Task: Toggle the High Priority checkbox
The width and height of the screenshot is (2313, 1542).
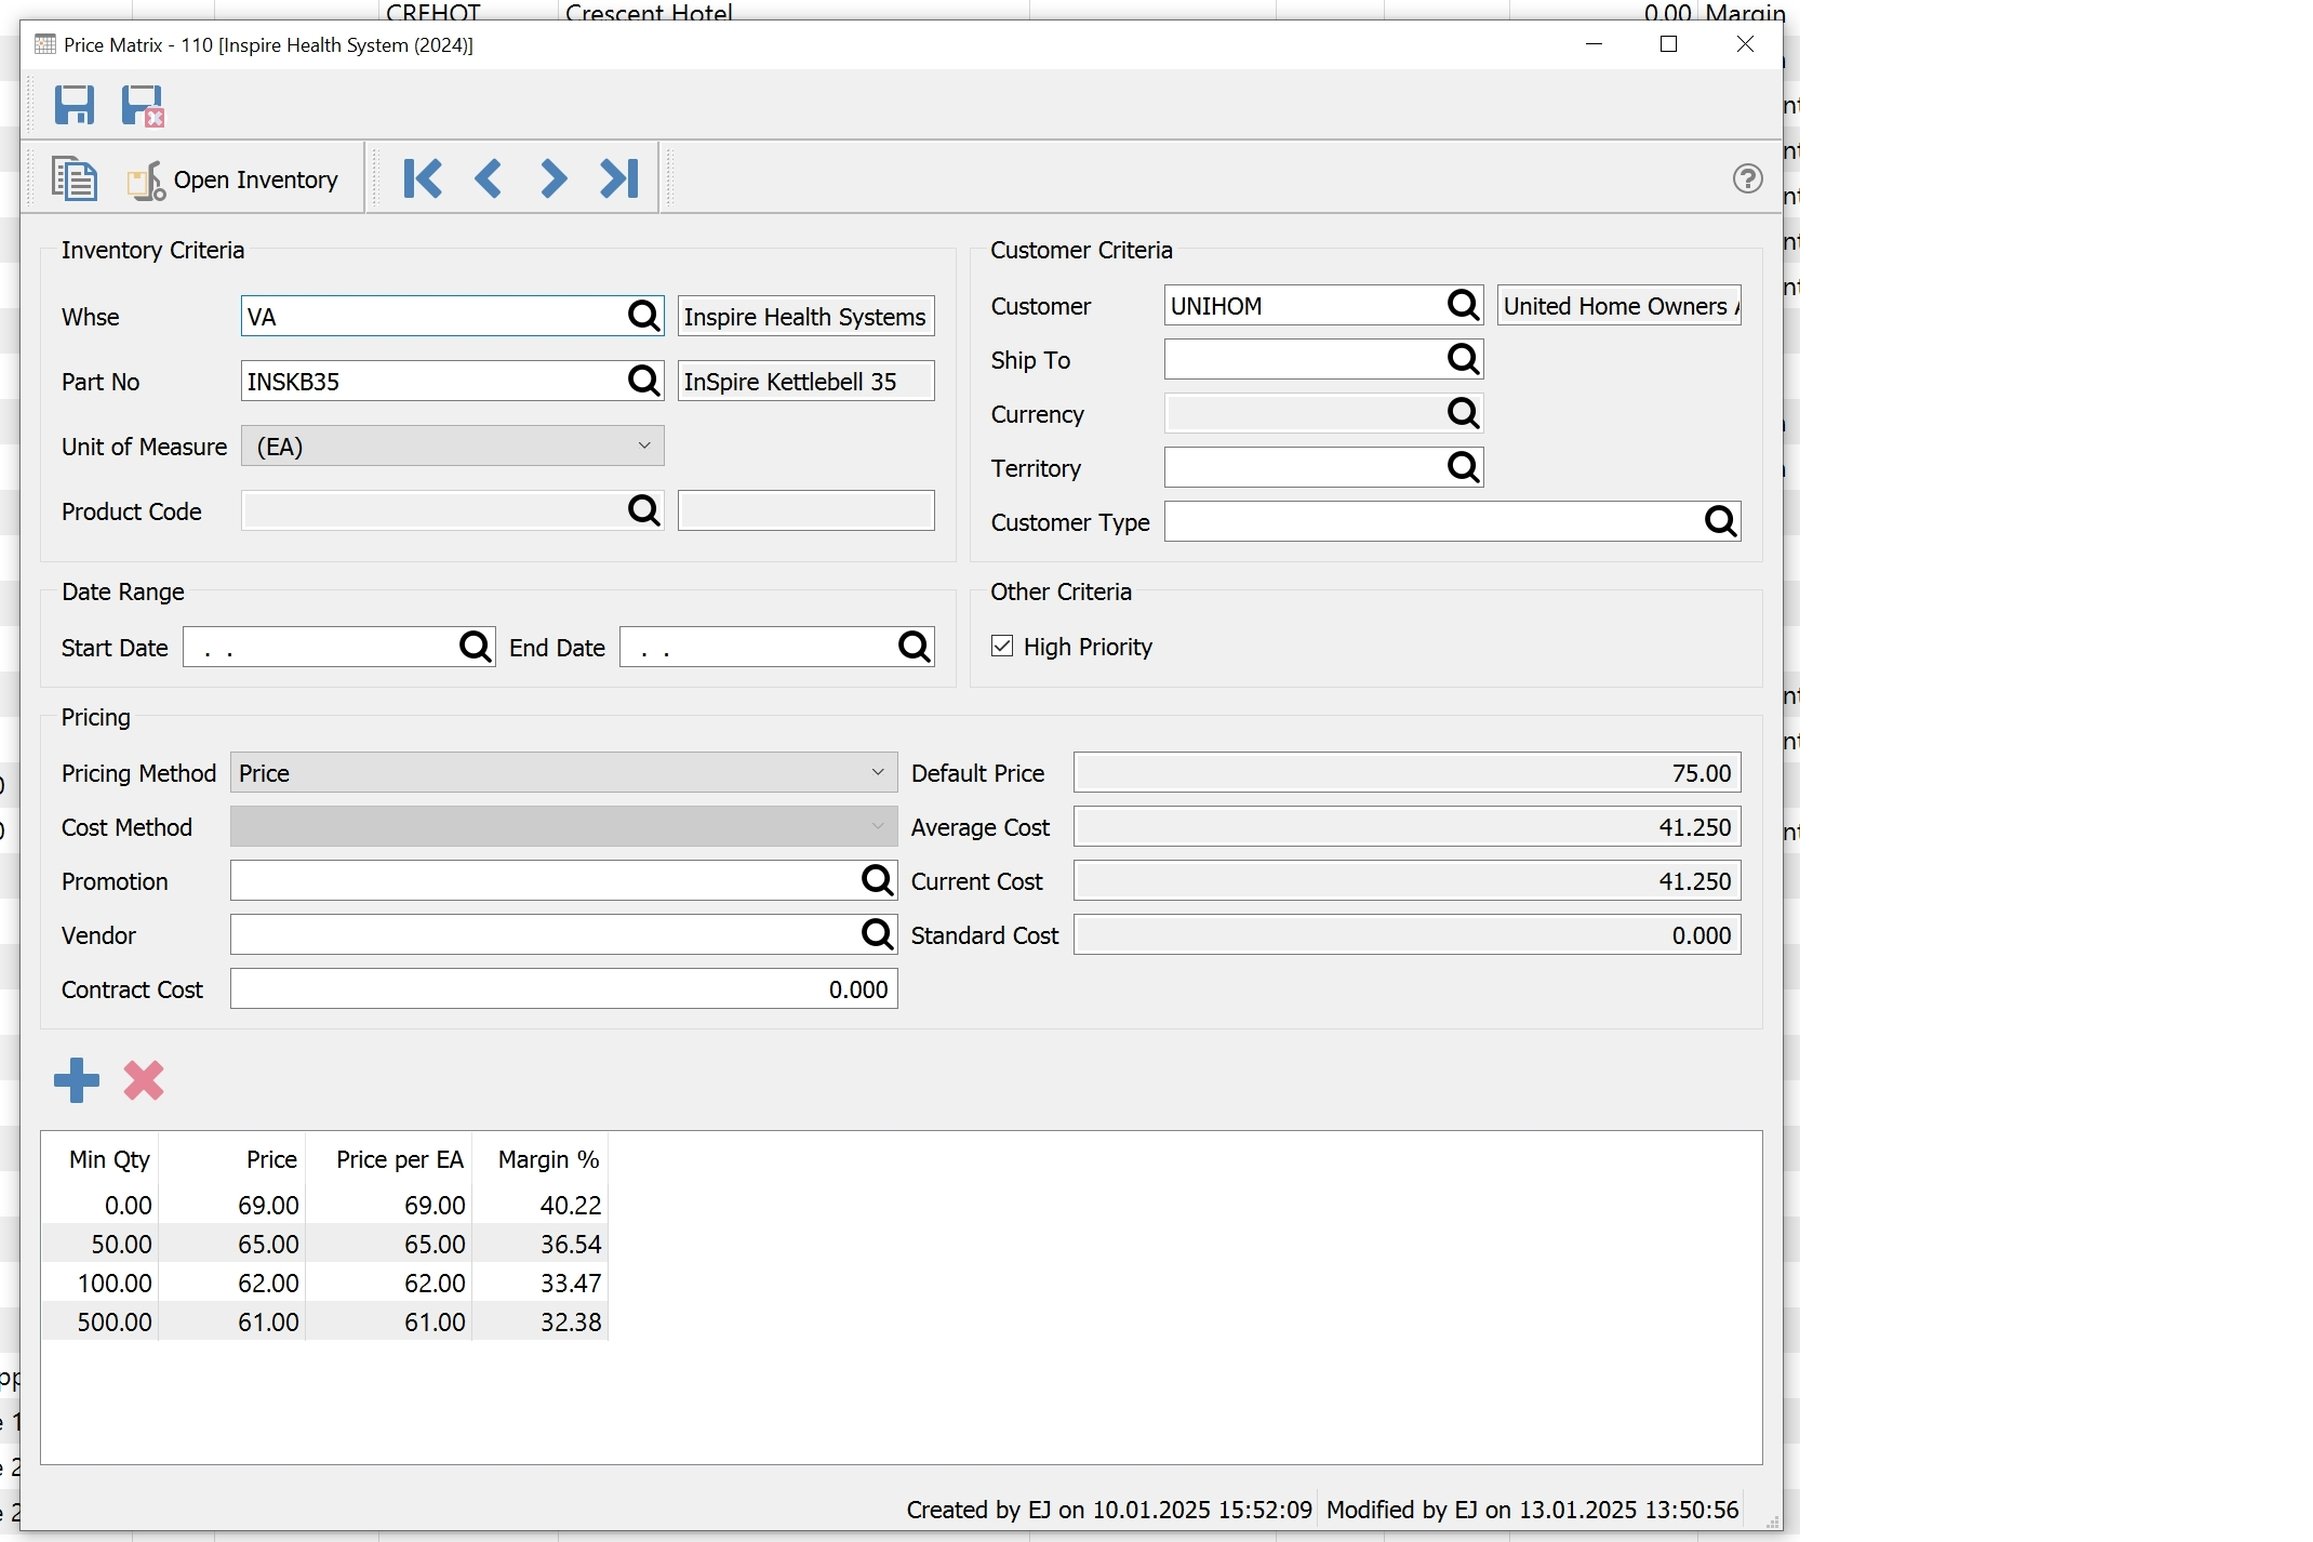Action: pyautogui.click(x=1002, y=646)
